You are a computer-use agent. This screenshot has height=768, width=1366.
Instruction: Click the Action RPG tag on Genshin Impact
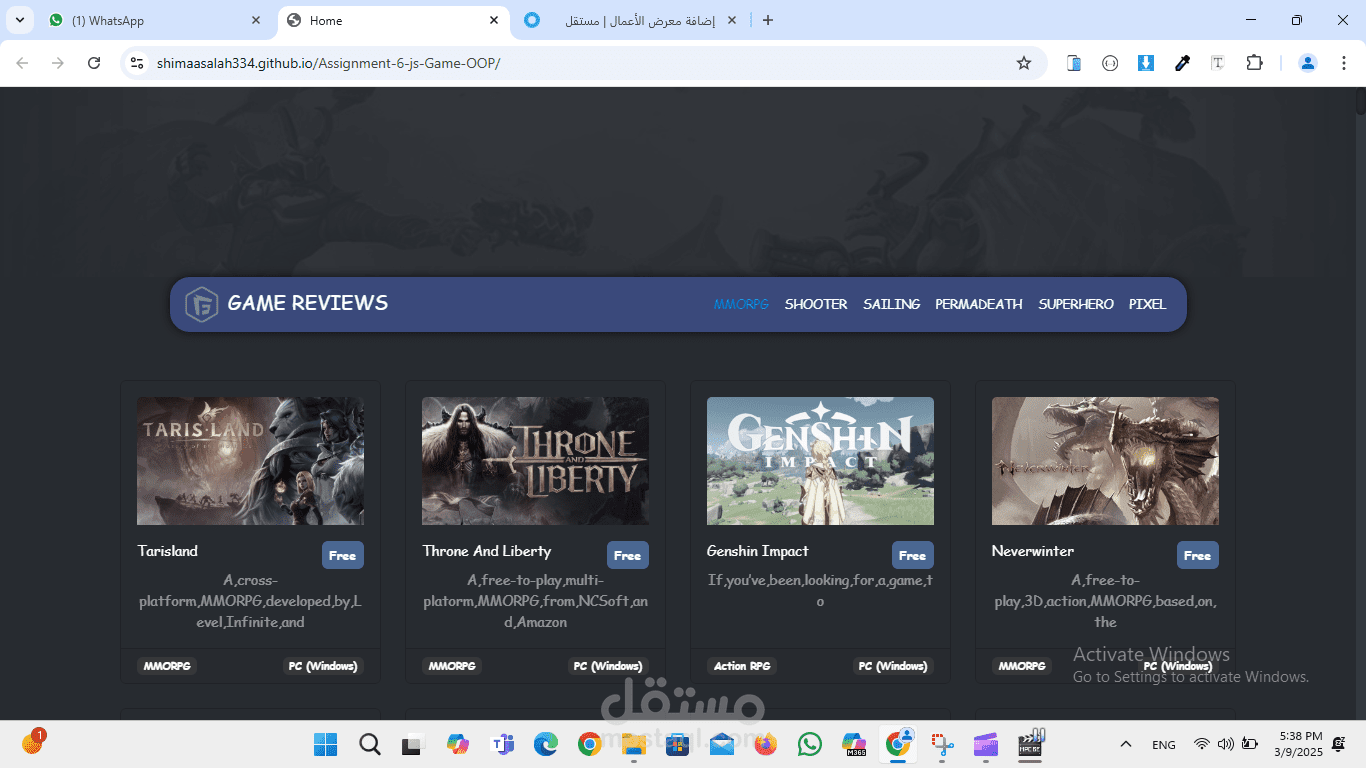coord(742,666)
